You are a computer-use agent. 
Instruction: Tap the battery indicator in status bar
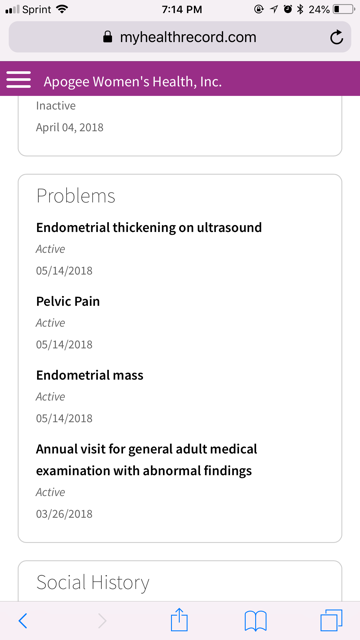343,9
